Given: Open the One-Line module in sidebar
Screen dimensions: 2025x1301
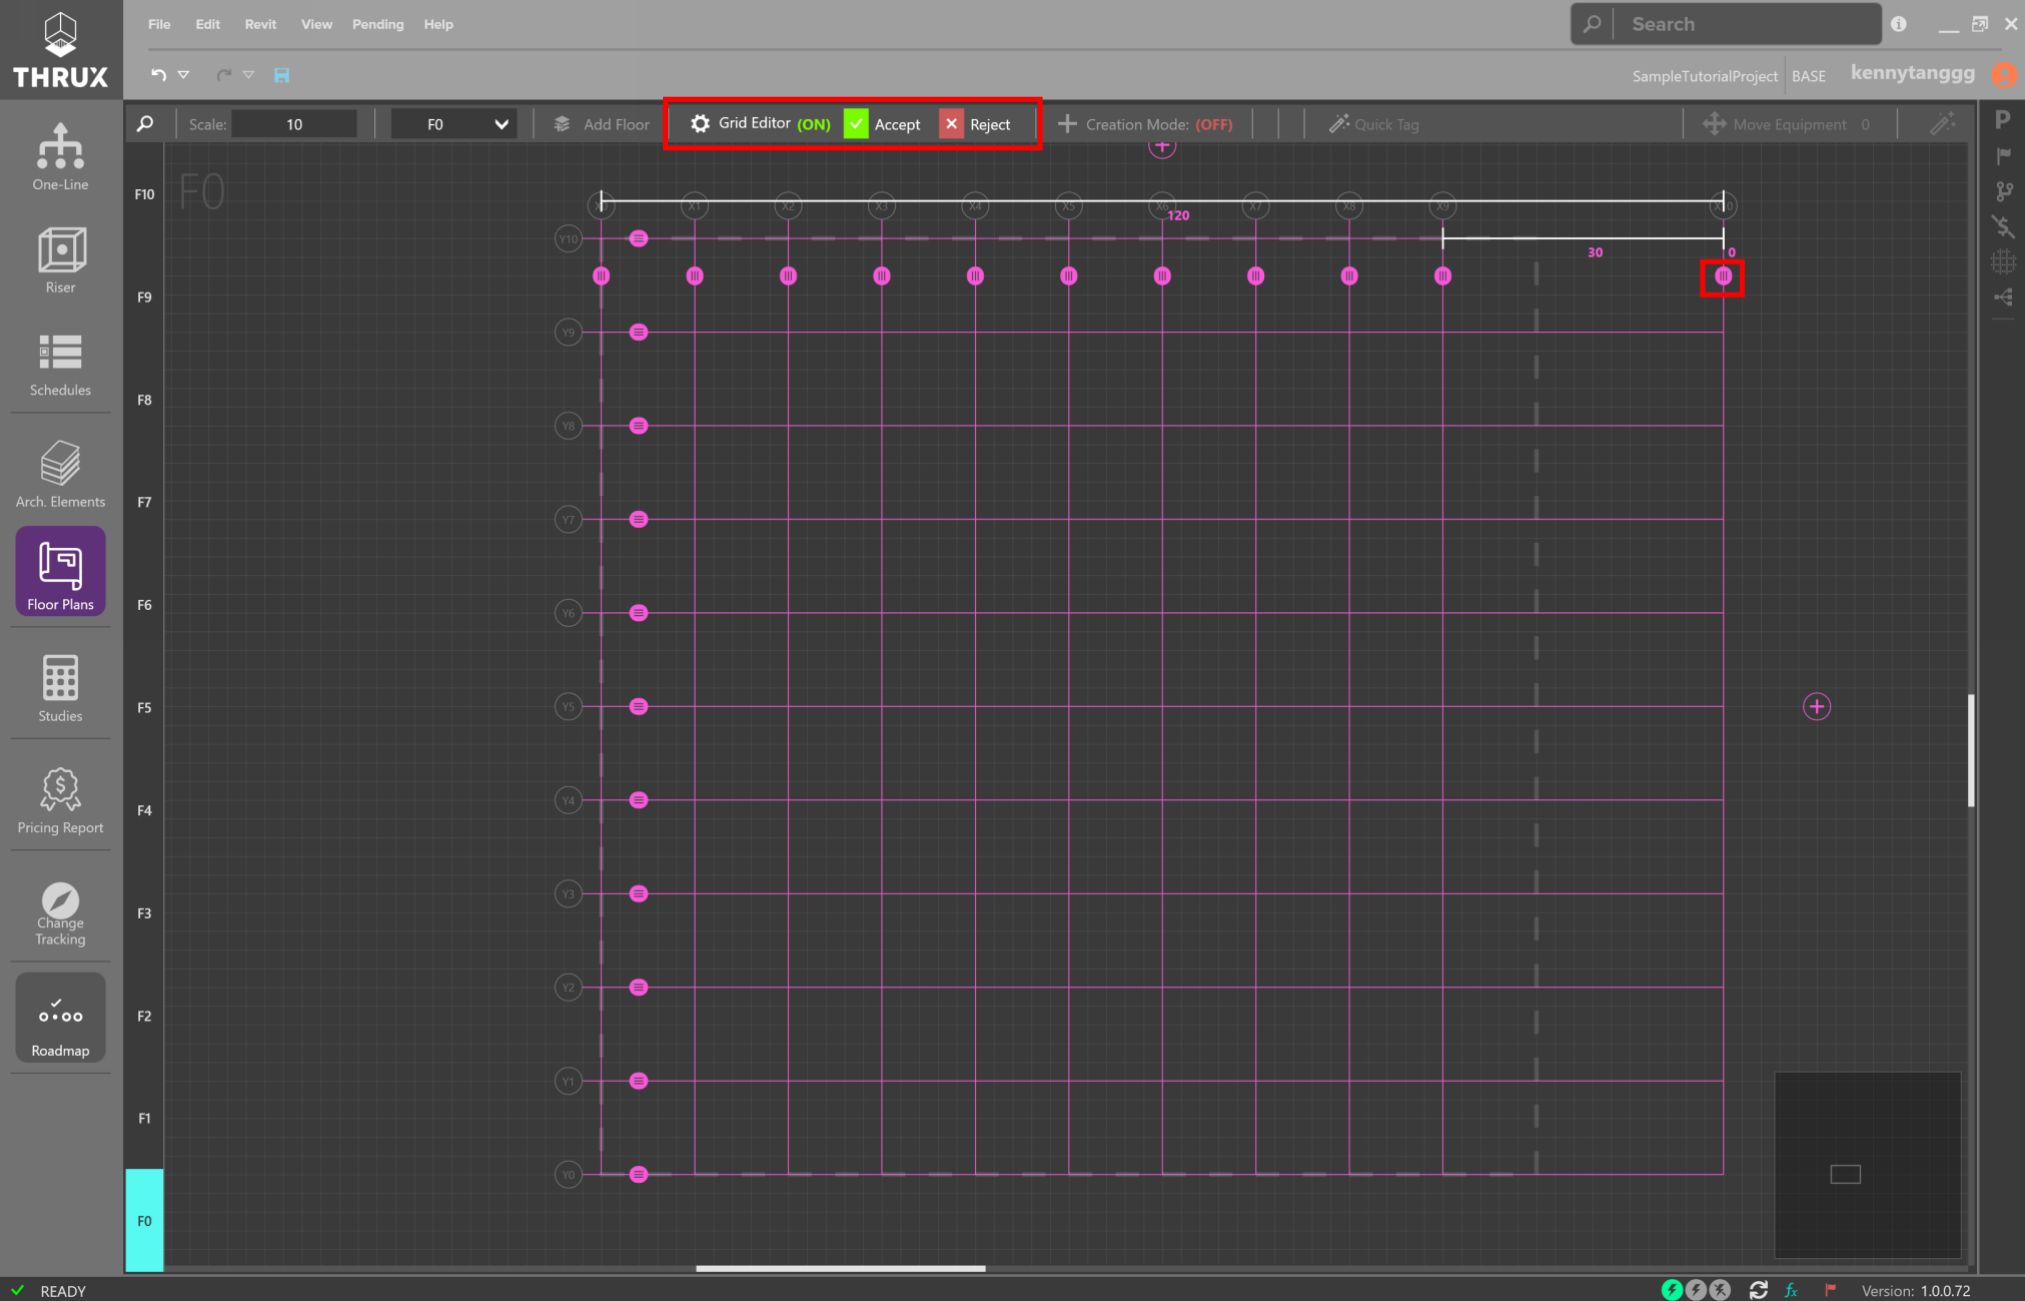Looking at the screenshot, I should 60,157.
